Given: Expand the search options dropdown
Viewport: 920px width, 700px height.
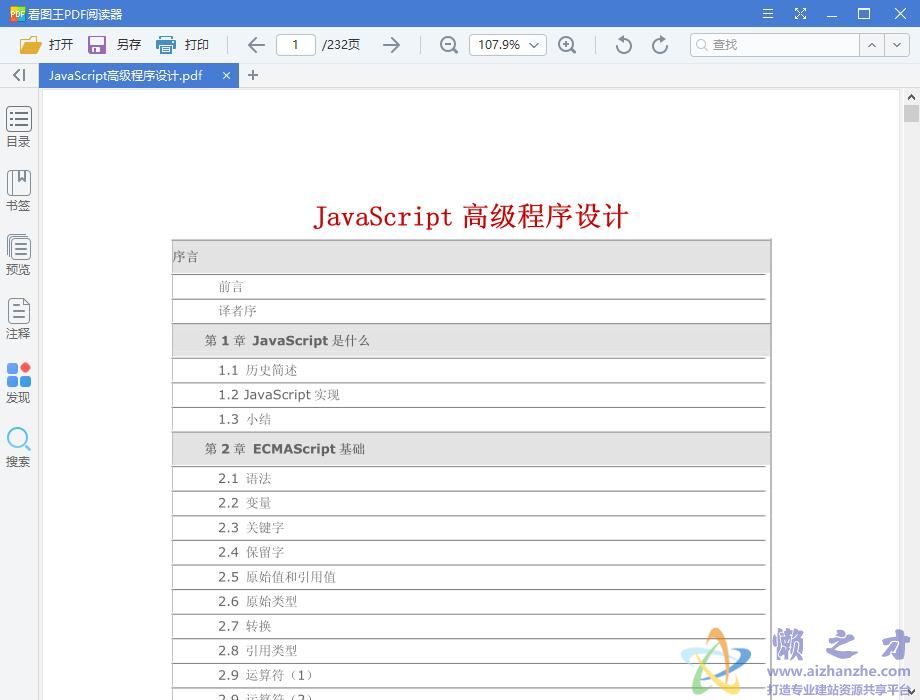Looking at the screenshot, I should click(x=896, y=44).
